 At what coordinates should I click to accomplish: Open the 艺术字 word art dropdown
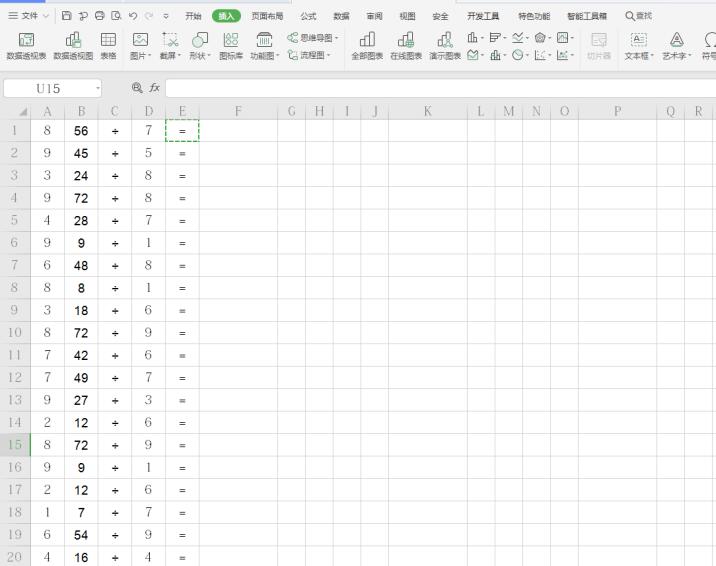point(677,46)
